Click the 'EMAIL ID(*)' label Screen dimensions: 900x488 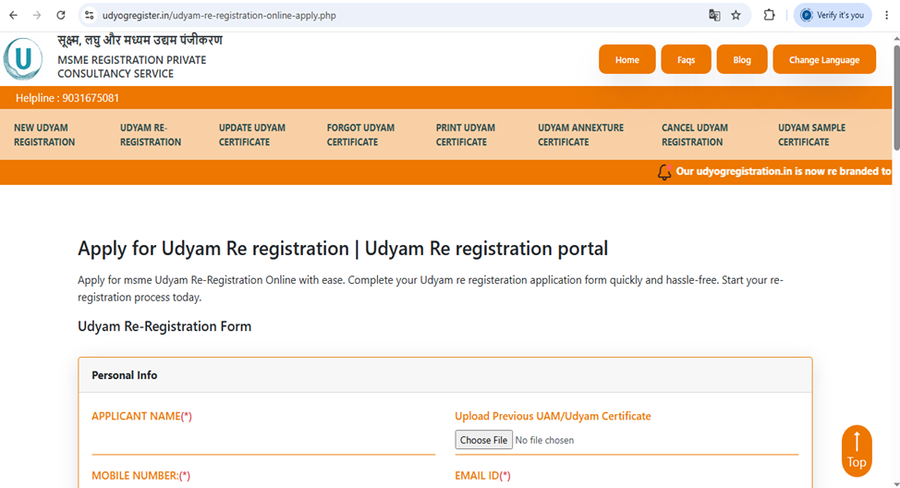tap(483, 475)
